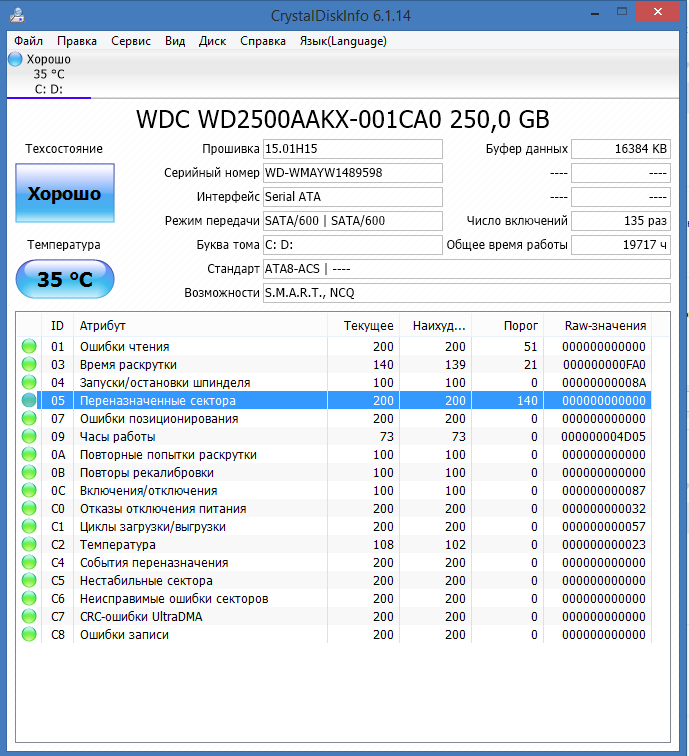Click the Прошивка field 15.01H15
Viewport: 689px width, 756px height.
[x=352, y=149]
